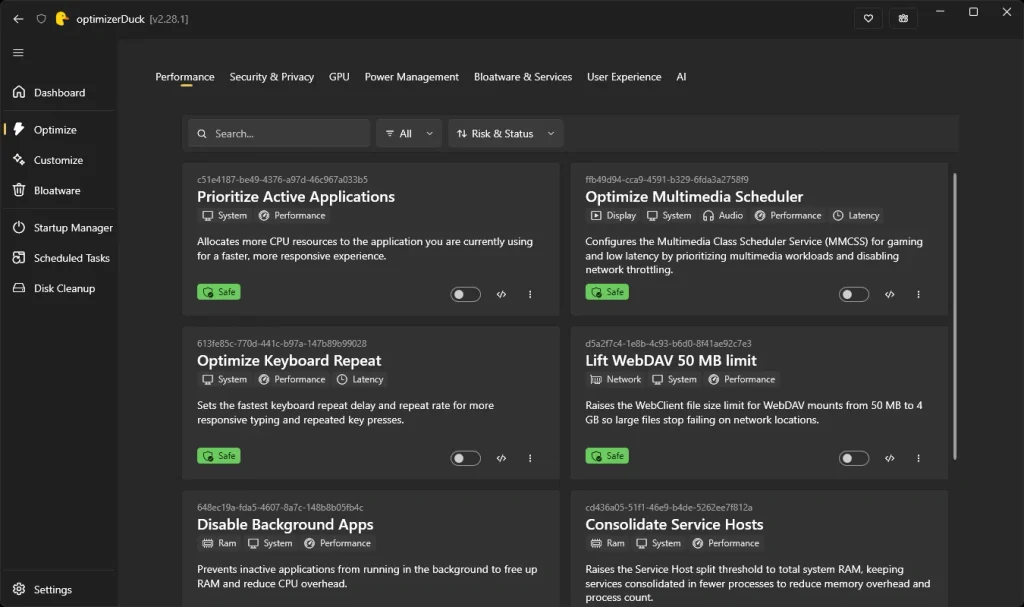Open the All filter dropdown
Viewport: 1024px width, 607px height.
(x=409, y=133)
